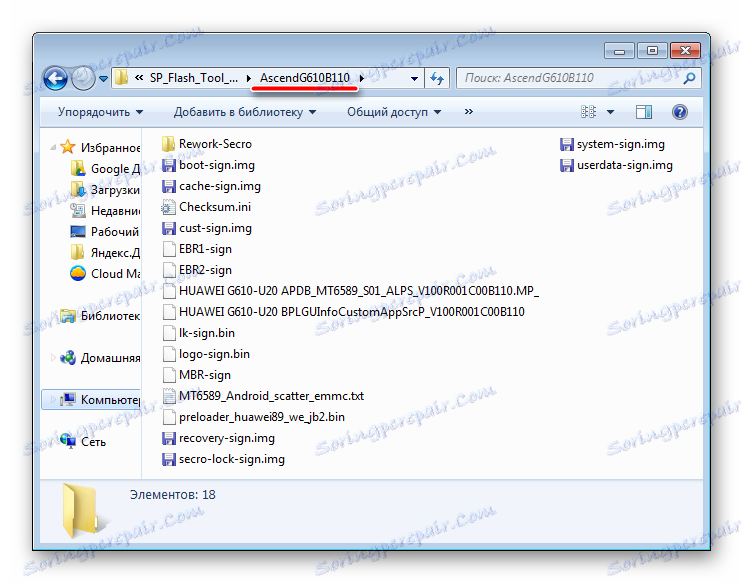Close the Explorer window
Screen dimensions: 743x583
685,50
